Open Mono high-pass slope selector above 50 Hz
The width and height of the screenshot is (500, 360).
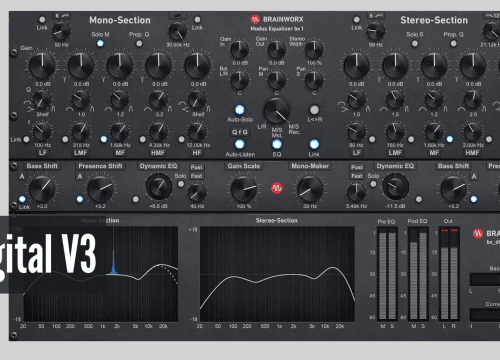pos(62,16)
